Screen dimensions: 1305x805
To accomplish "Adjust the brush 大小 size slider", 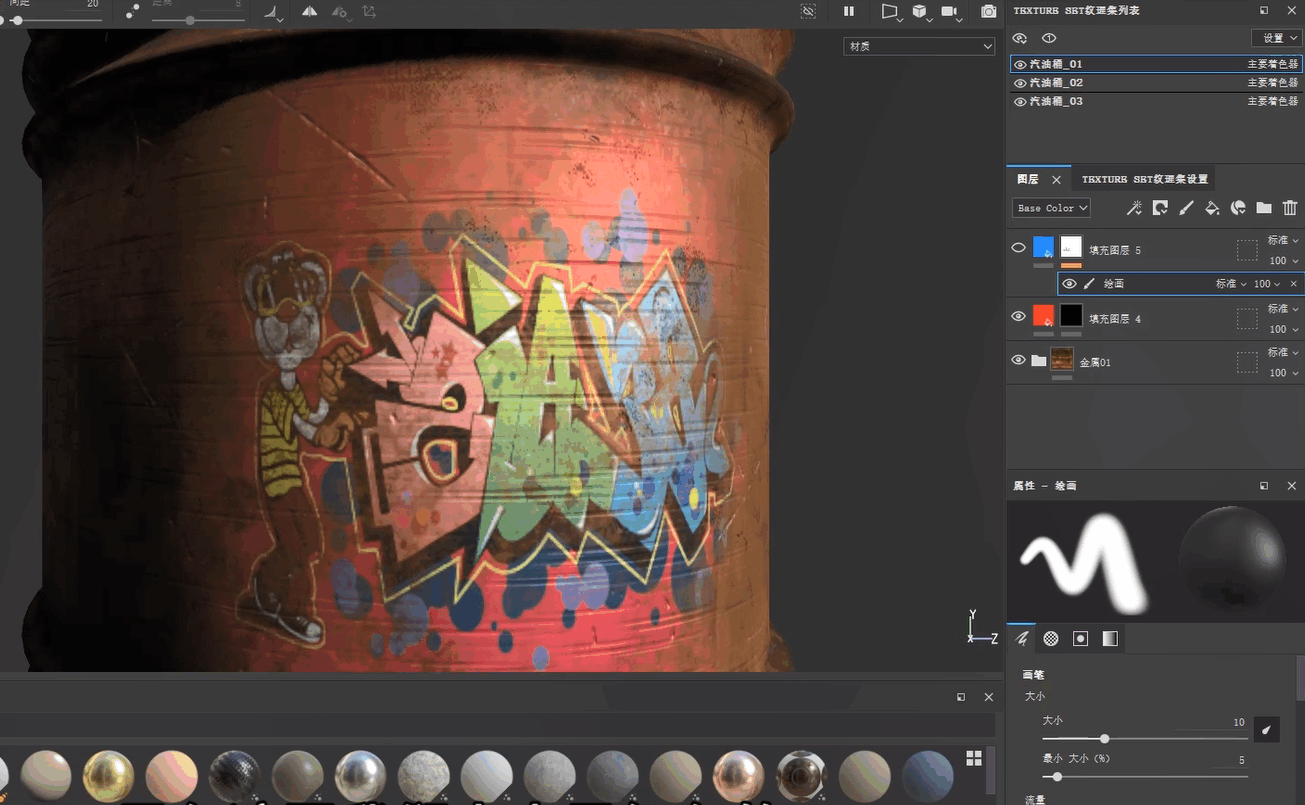I will pos(1144,739).
